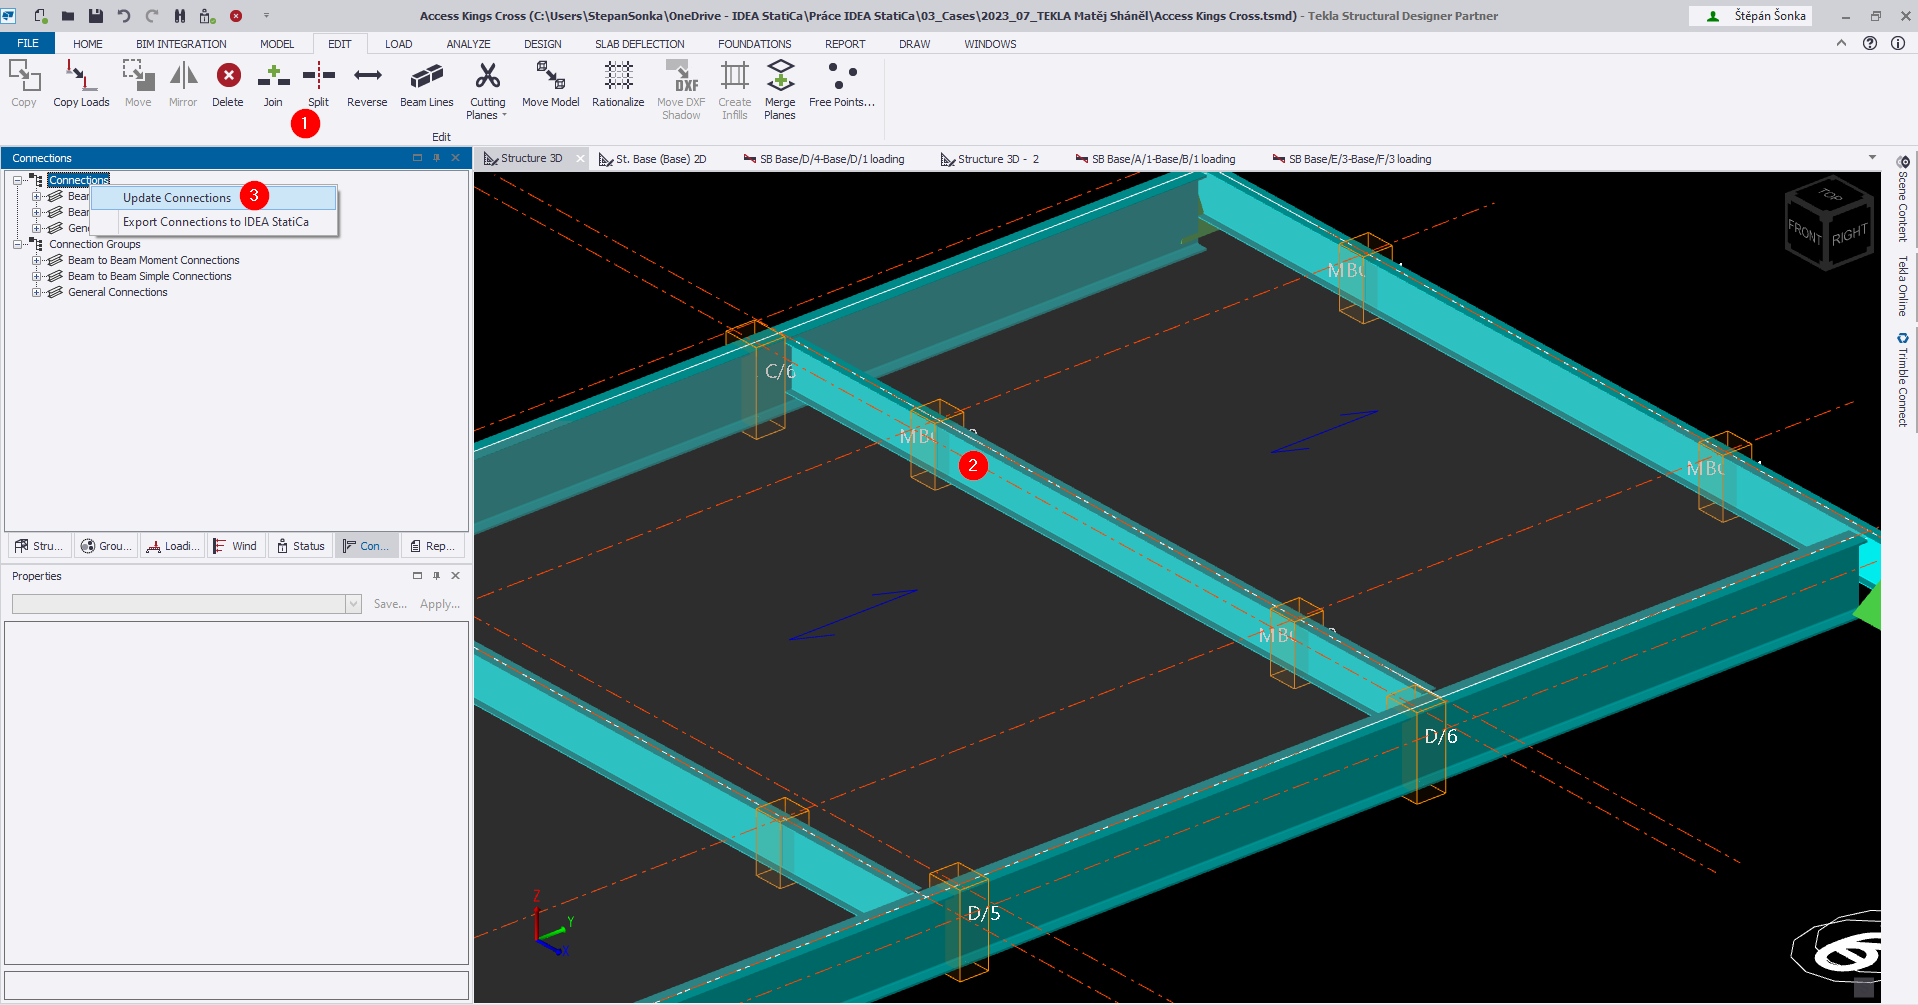The image size is (1918, 1005).
Task: Select Export Connections to IDEA StatiCa
Action: coord(215,222)
